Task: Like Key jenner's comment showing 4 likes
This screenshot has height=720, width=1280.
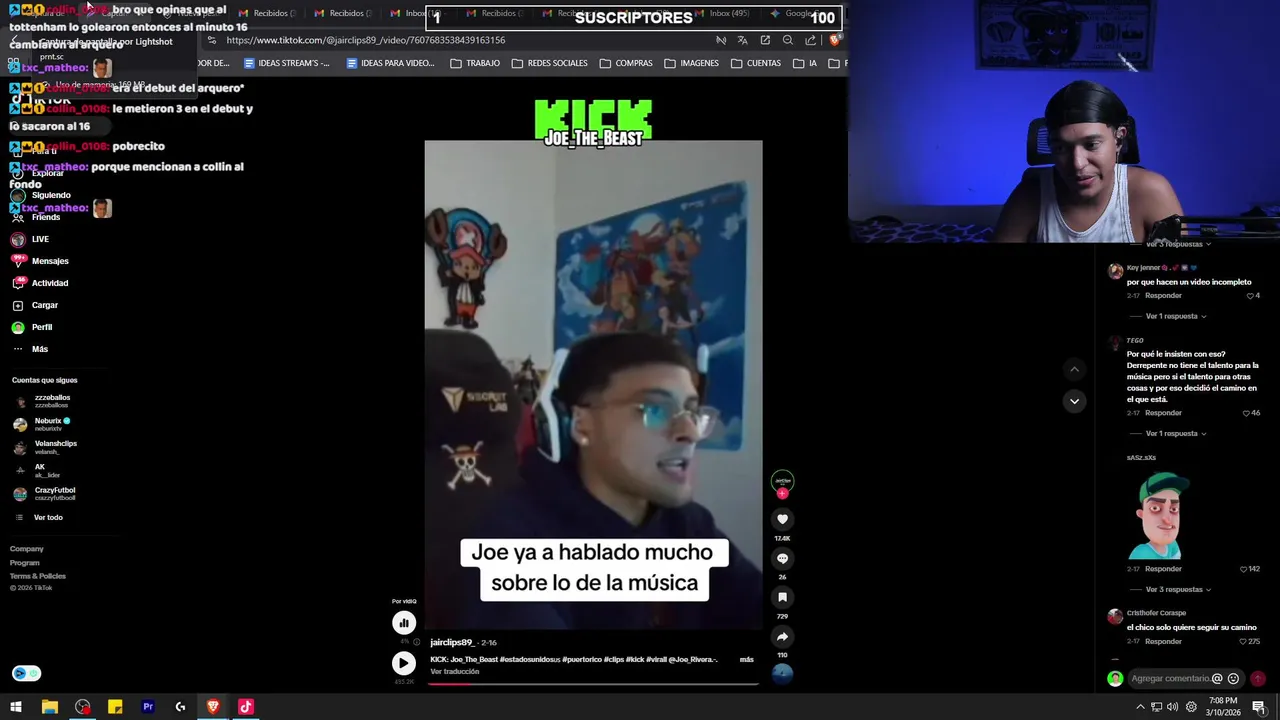Action: (x=1249, y=296)
